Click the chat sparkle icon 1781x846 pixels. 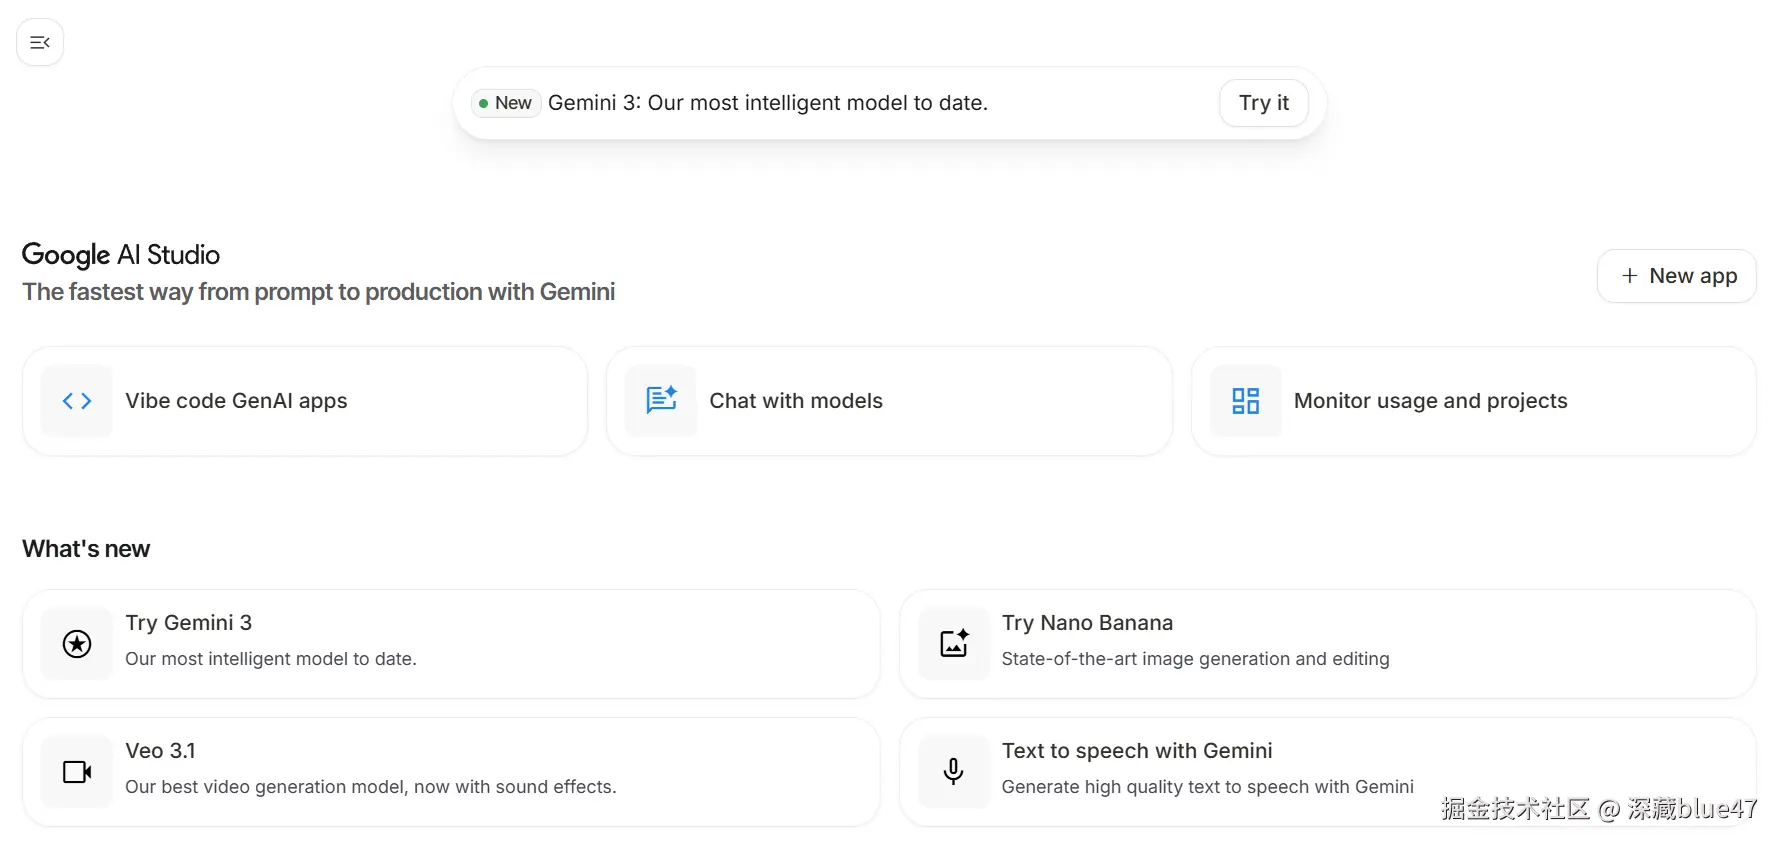[x=661, y=401]
